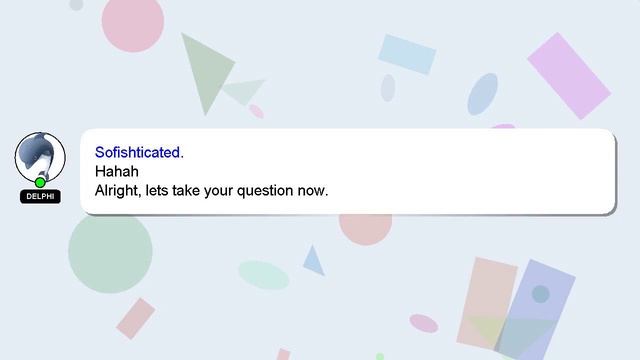Click the peach rectangle at bottom right

[x=487, y=303]
